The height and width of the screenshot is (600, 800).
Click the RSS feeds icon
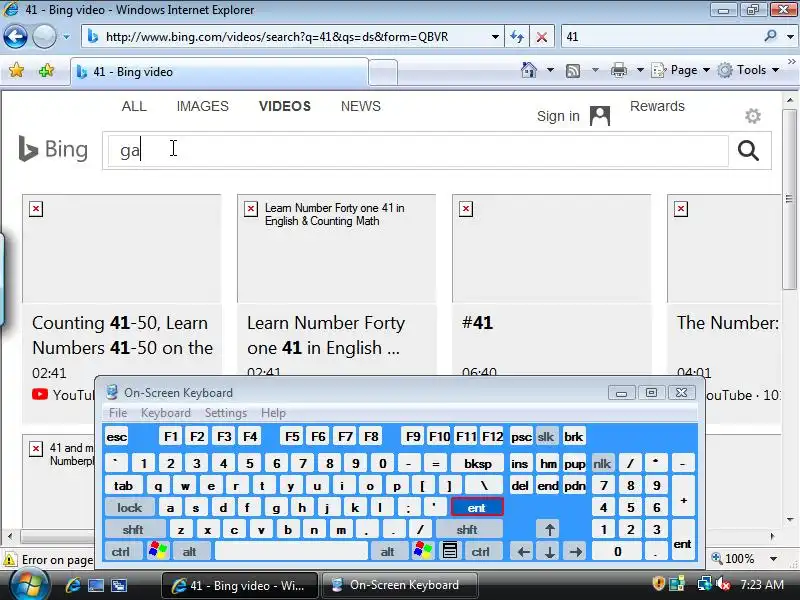click(x=573, y=70)
